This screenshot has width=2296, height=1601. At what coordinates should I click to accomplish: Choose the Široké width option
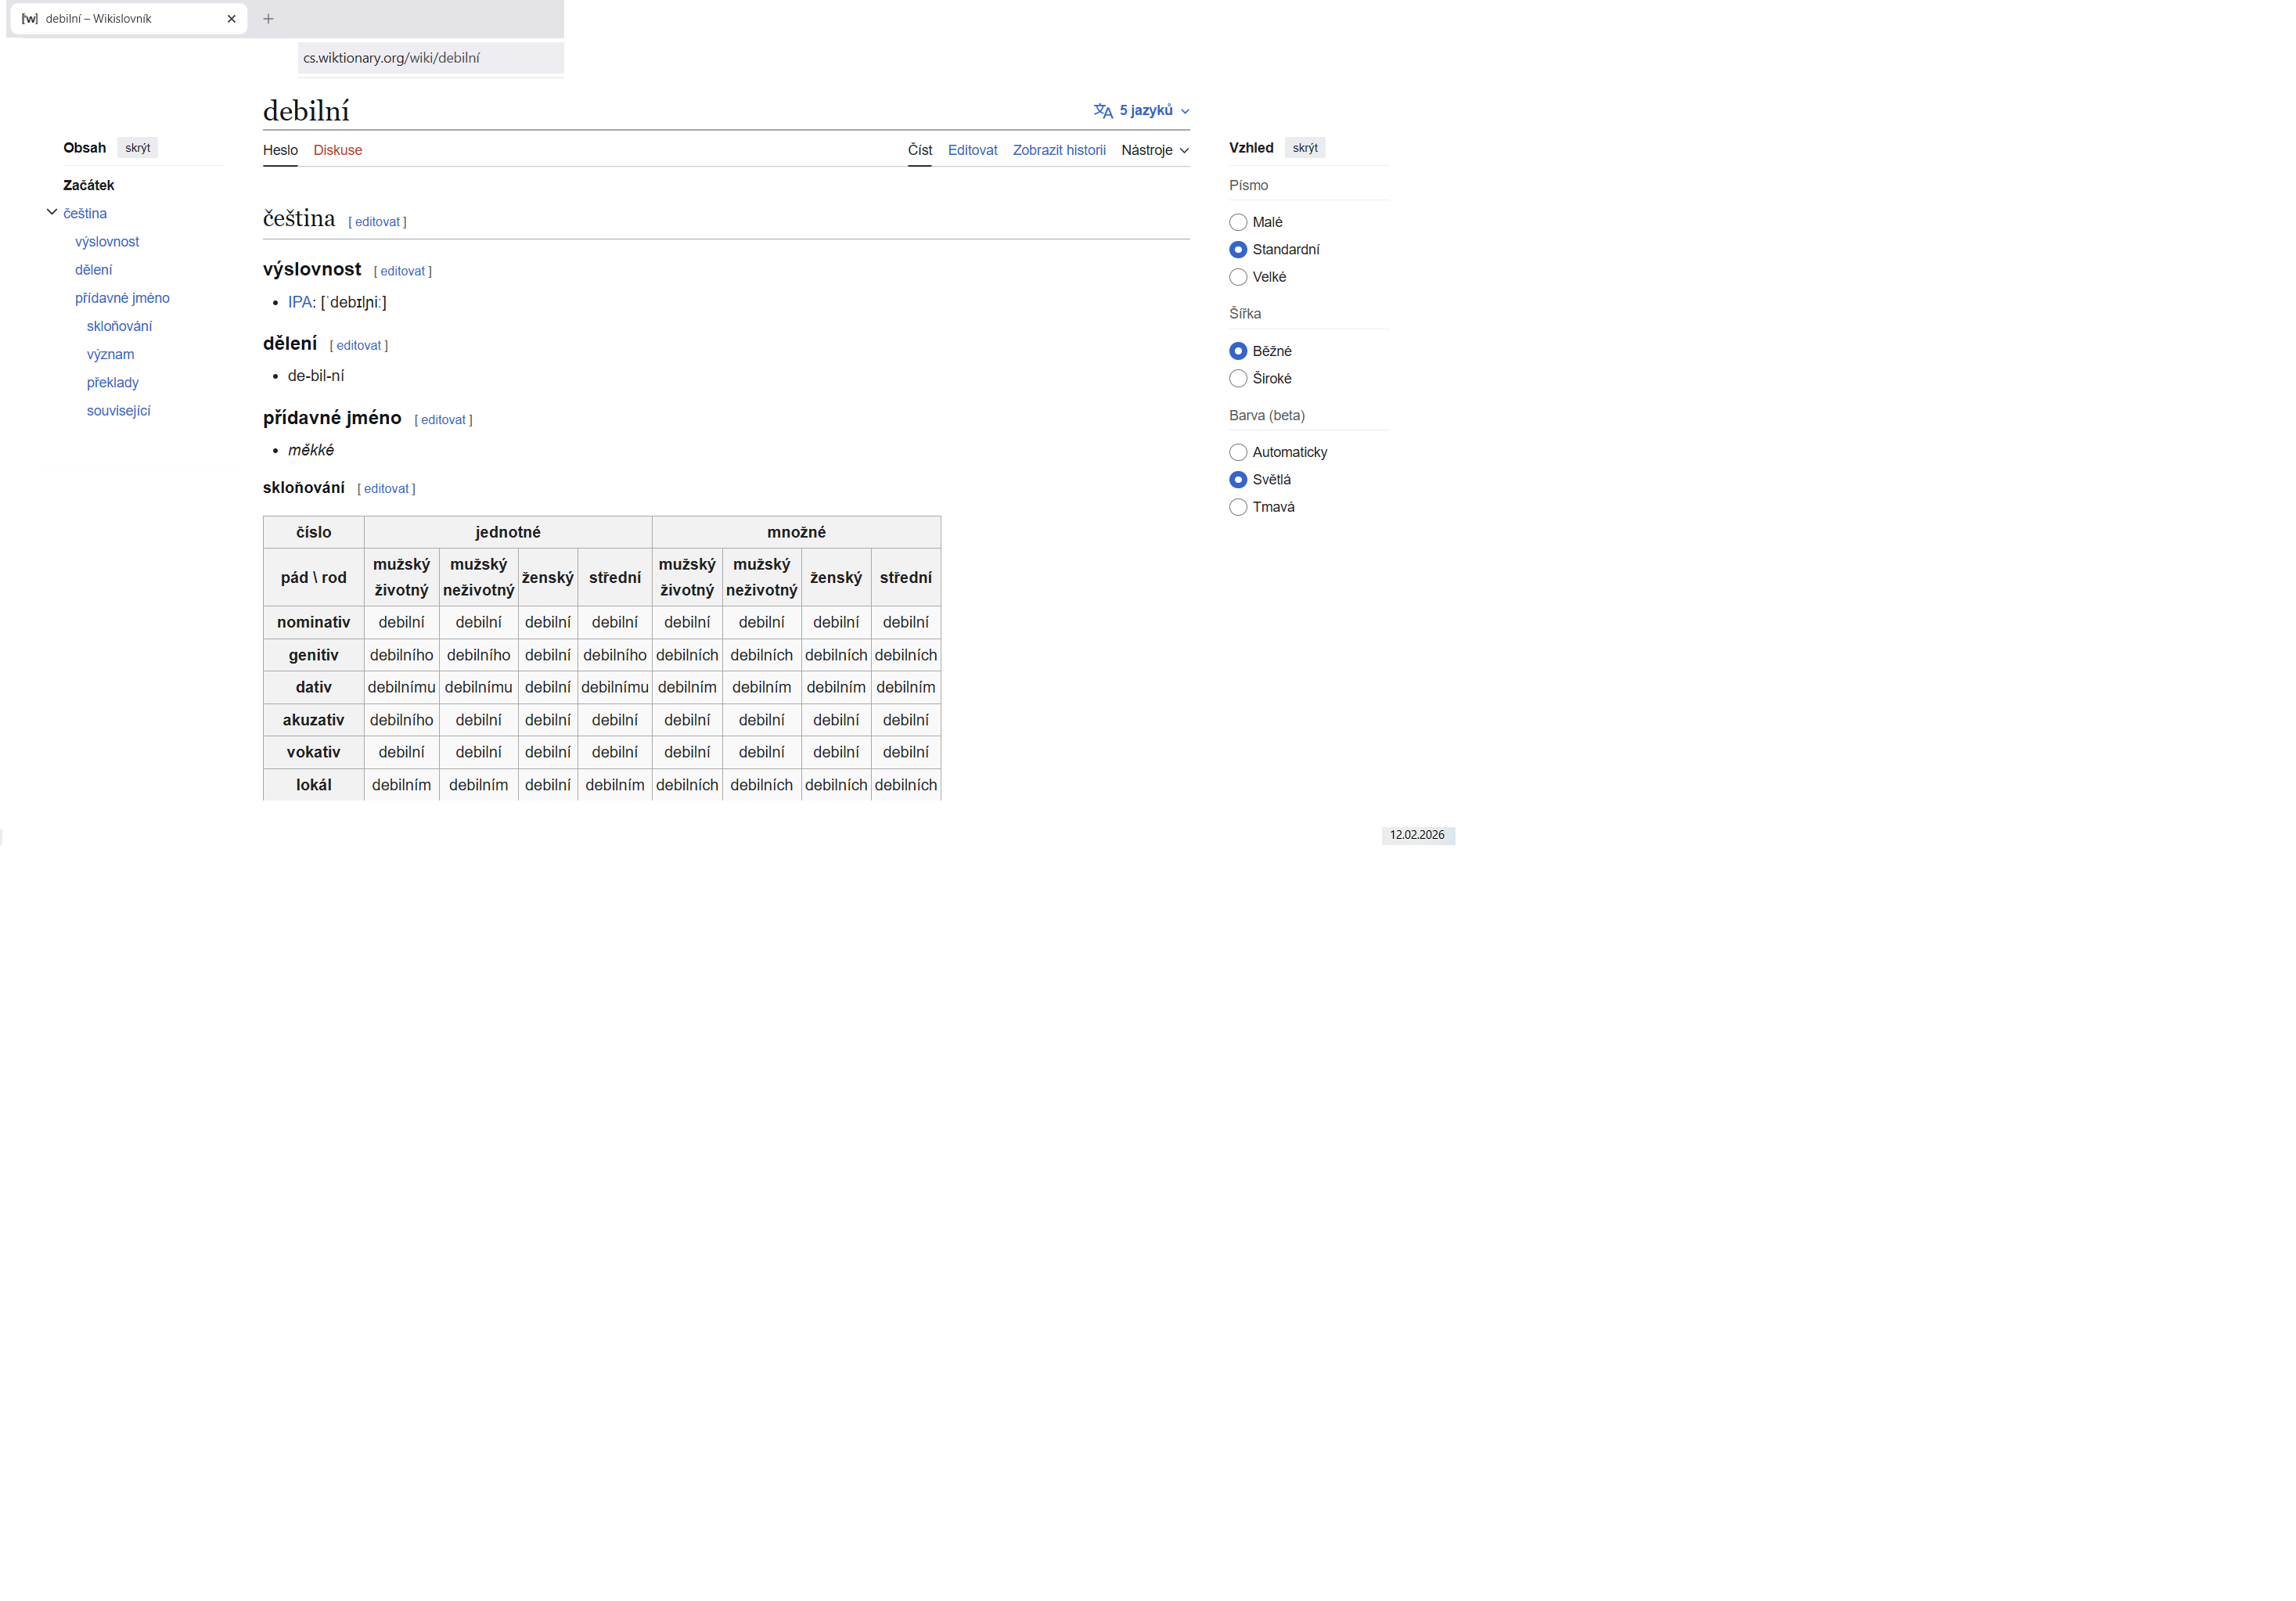(x=1238, y=378)
